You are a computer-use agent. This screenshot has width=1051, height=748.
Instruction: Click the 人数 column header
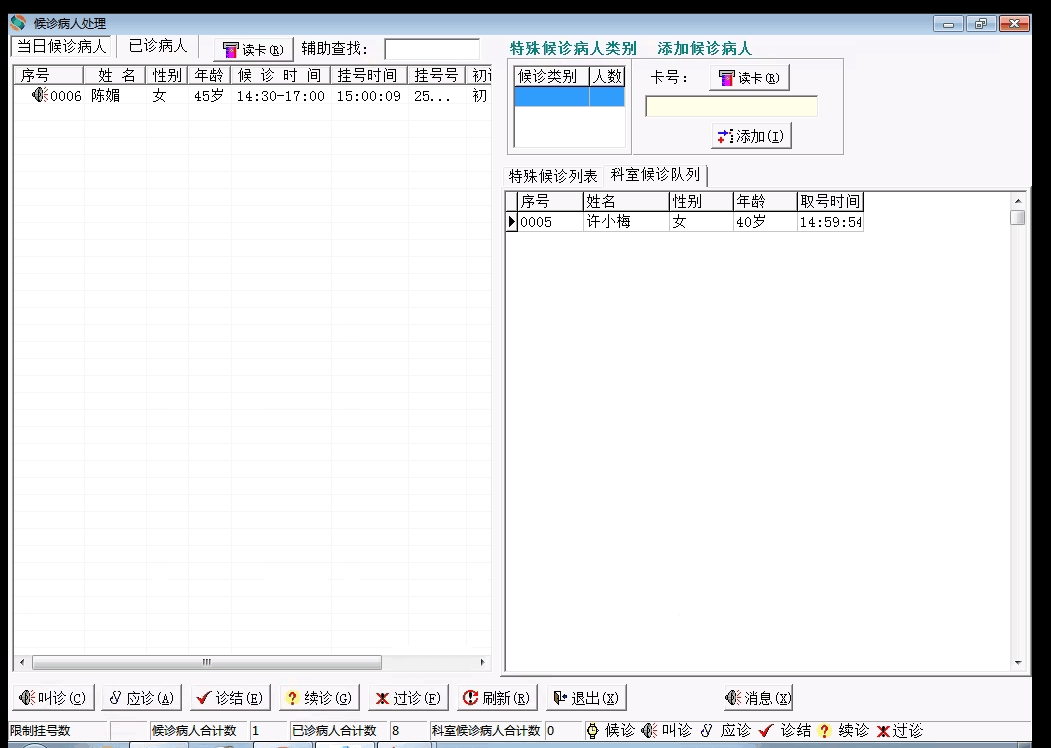(607, 76)
